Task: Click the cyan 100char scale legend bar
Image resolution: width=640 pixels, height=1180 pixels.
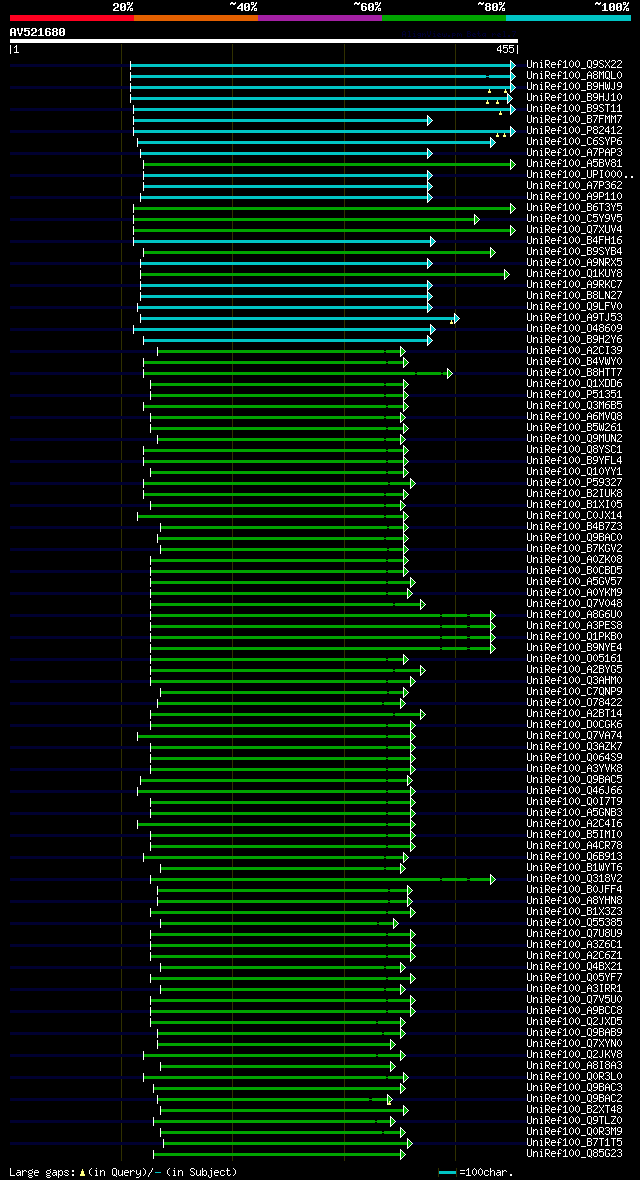Action: pyautogui.click(x=447, y=1172)
